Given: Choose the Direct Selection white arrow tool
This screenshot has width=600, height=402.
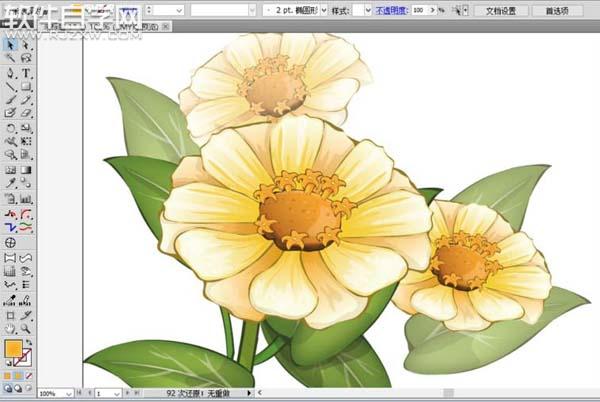Looking at the screenshot, I should [27, 46].
